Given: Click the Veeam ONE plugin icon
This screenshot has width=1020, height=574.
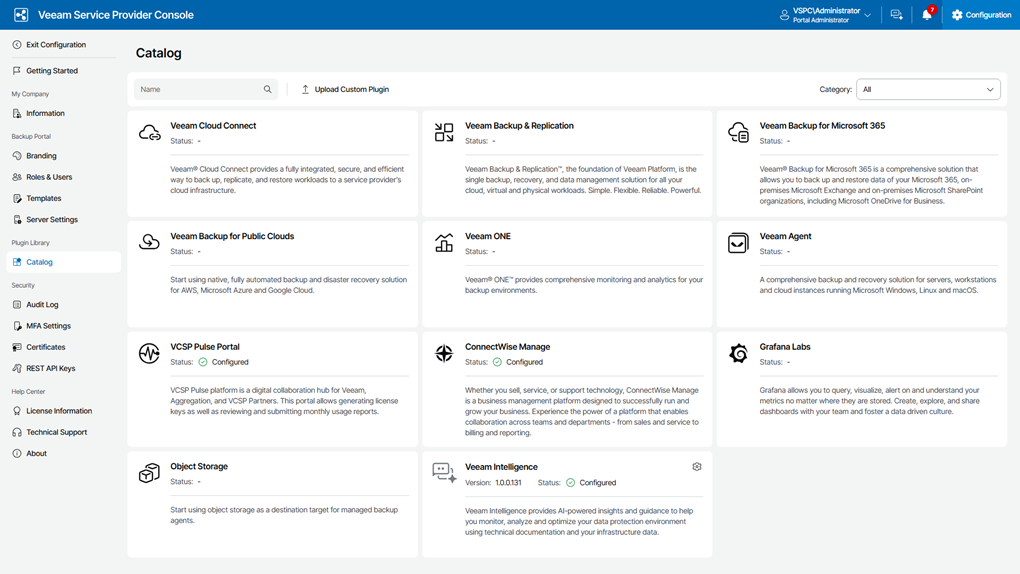Looking at the screenshot, I should pos(444,243).
